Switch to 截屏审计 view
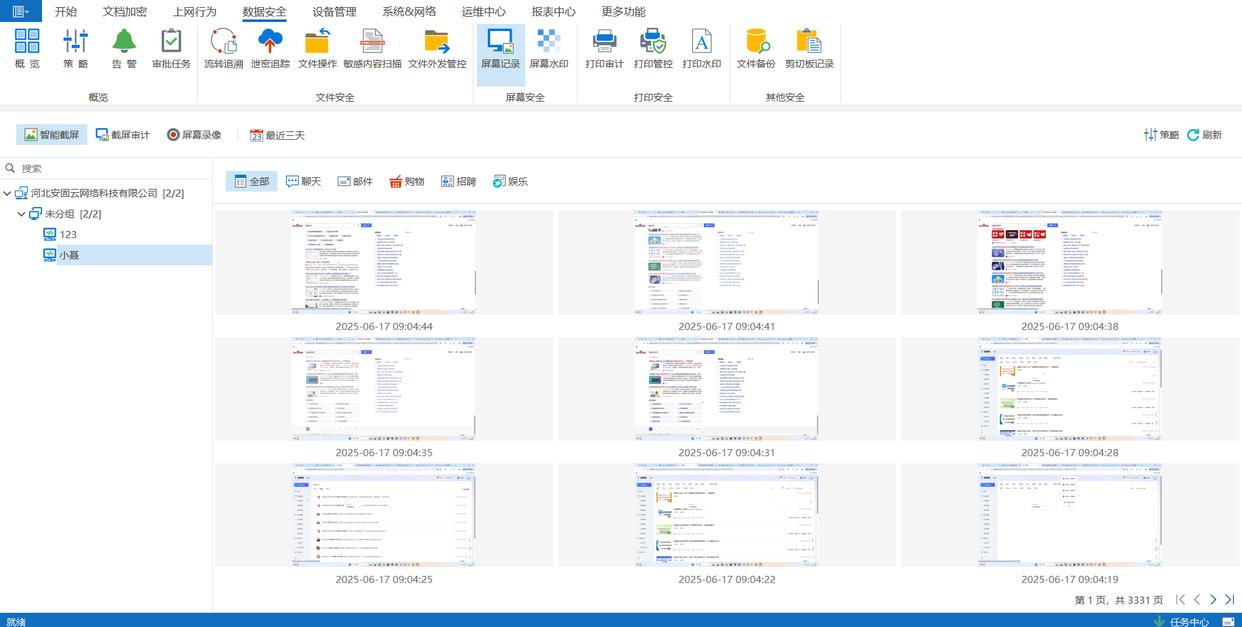Viewport: 1242px width, 627px height. (123, 135)
